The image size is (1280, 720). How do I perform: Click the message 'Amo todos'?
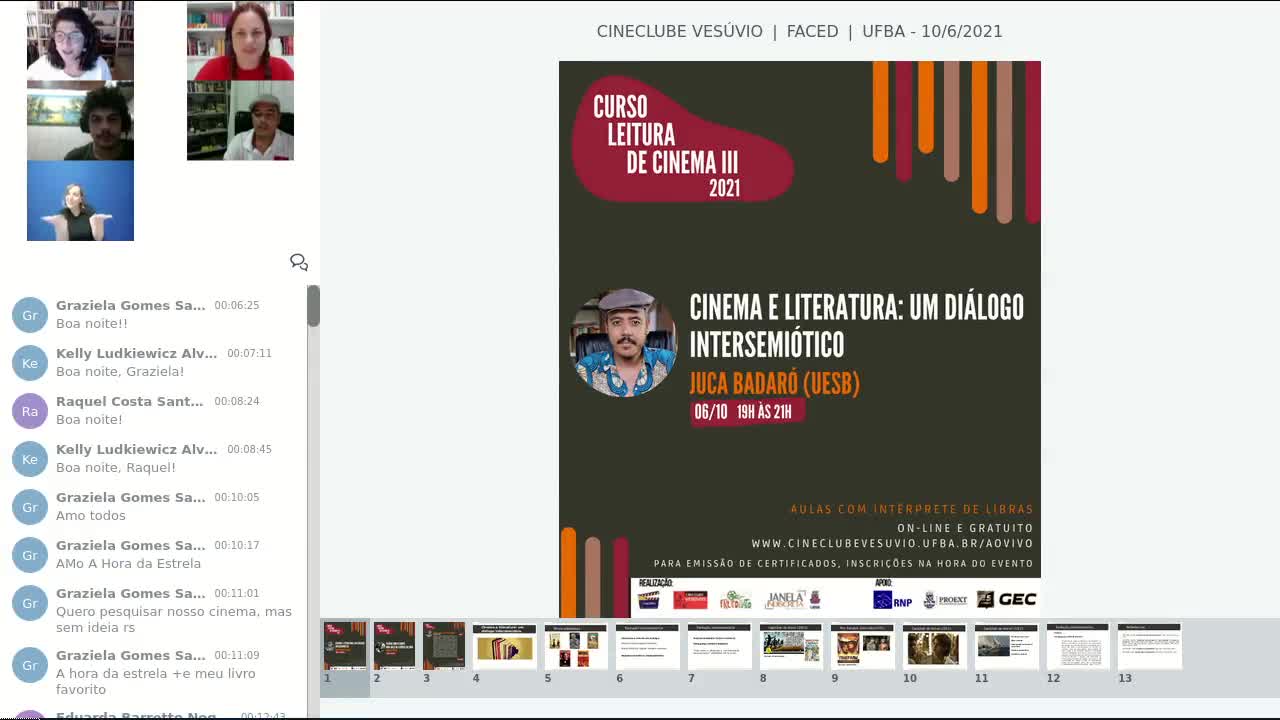pyautogui.click(x=91, y=516)
